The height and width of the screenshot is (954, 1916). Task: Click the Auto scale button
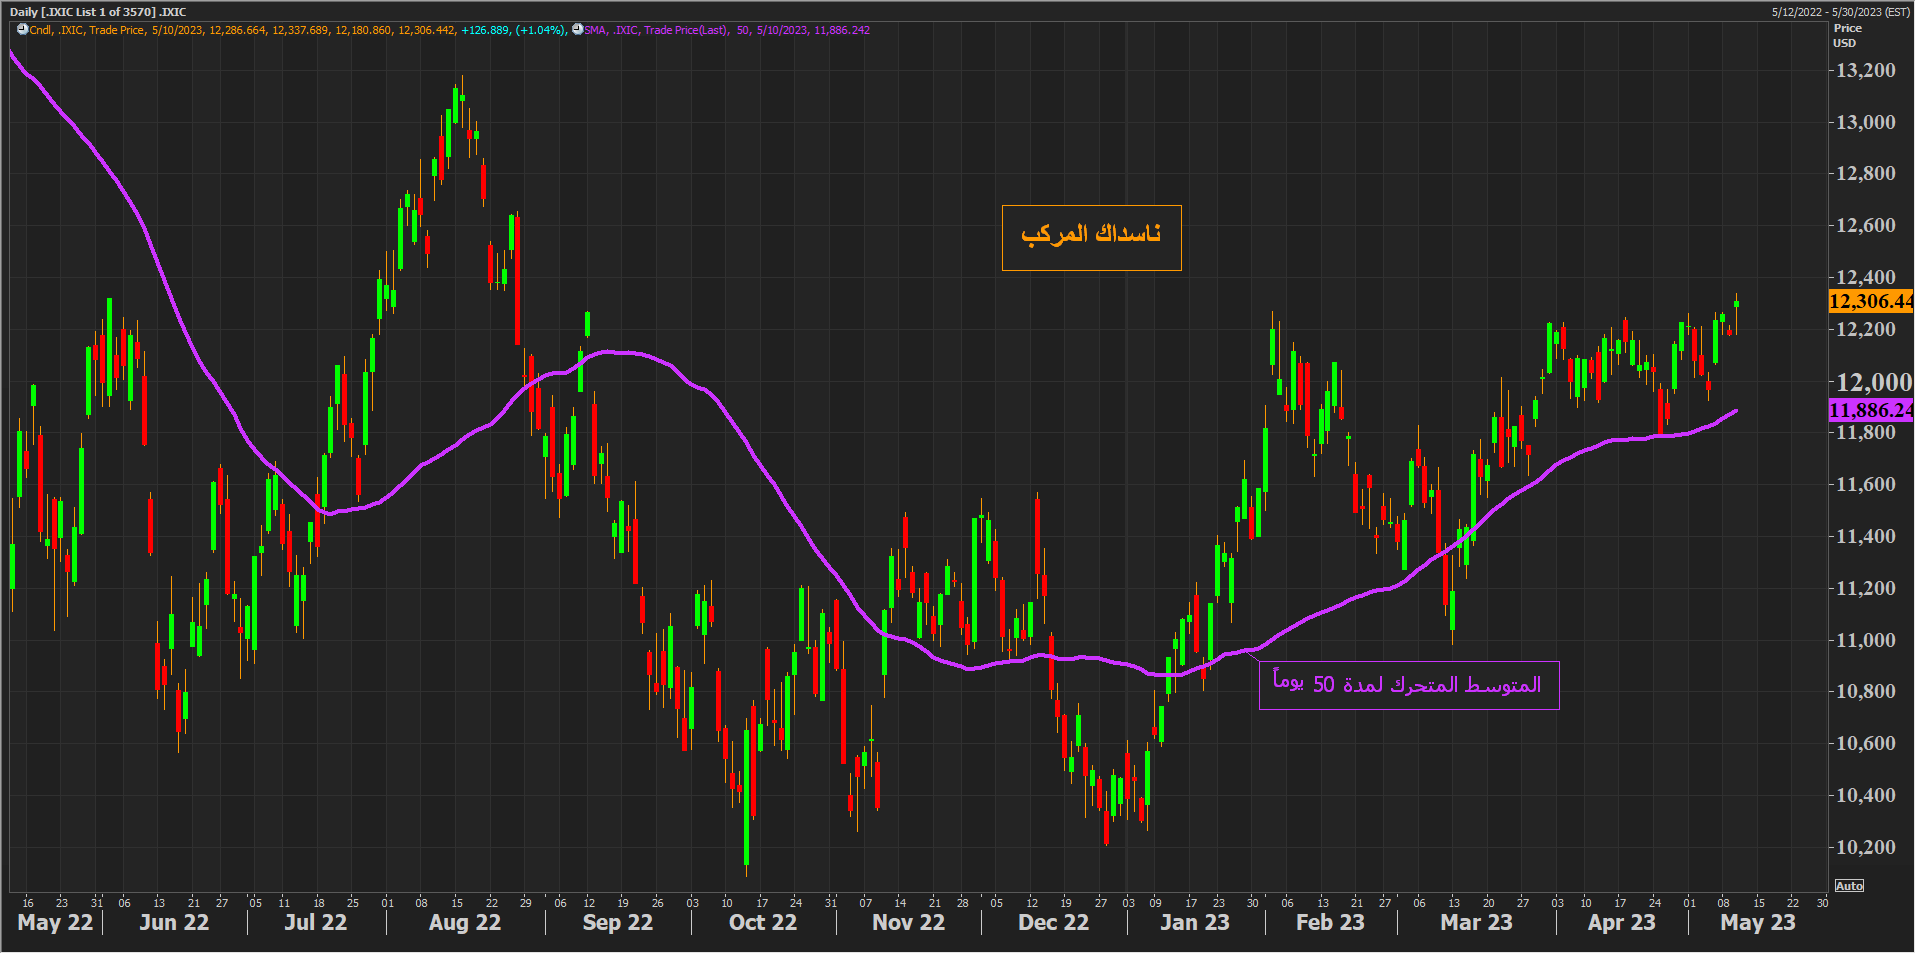coord(1849,886)
